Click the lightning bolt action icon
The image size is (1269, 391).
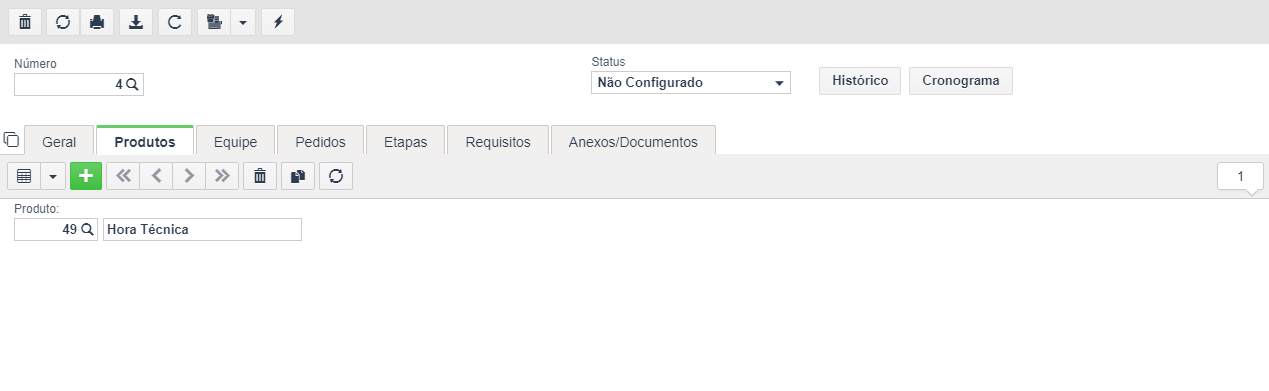(278, 22)
